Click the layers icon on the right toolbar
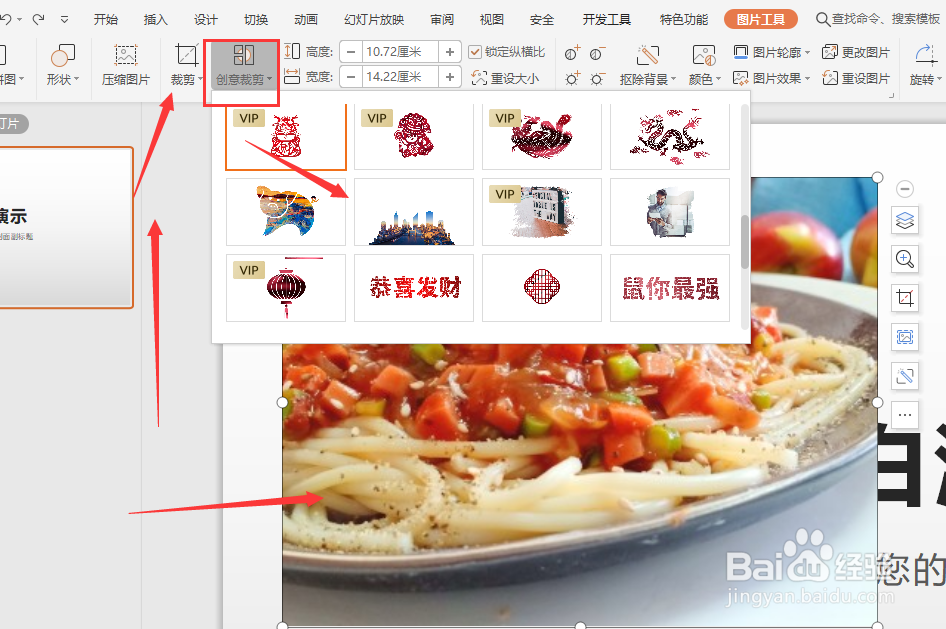946x629 pixels. coord(904,220)
